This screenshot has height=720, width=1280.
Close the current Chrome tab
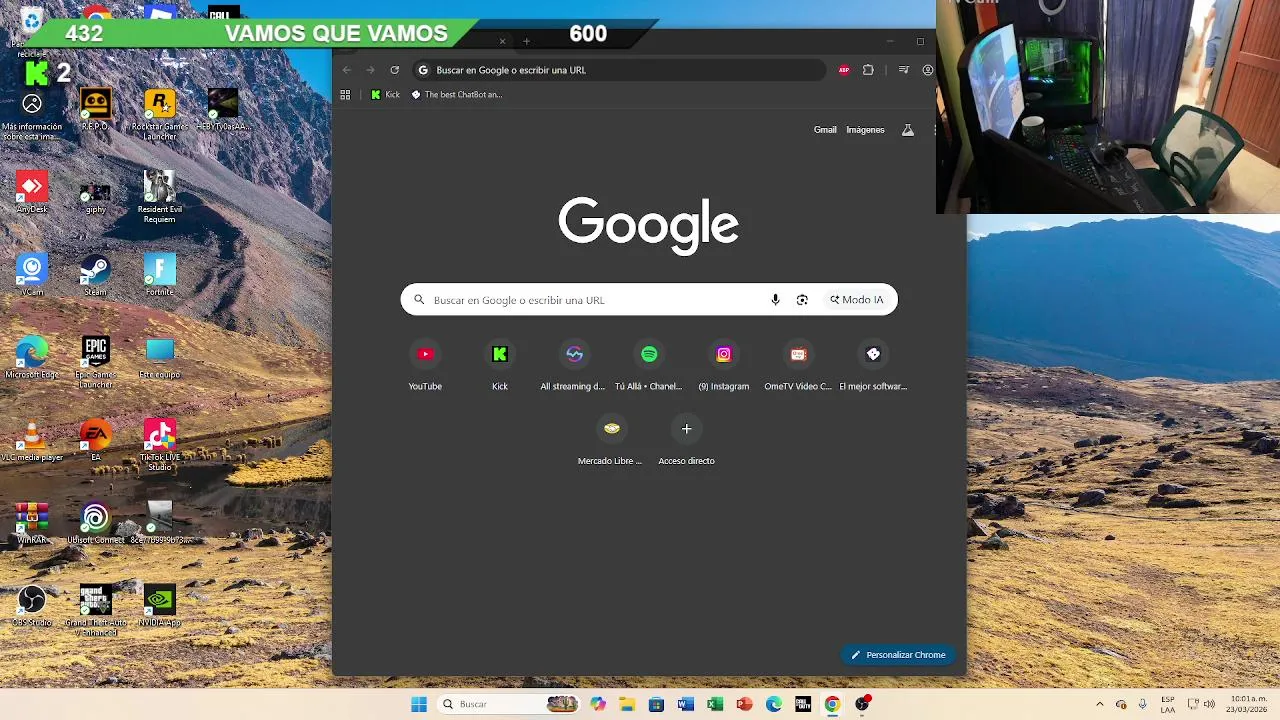[x=503, y=41]
